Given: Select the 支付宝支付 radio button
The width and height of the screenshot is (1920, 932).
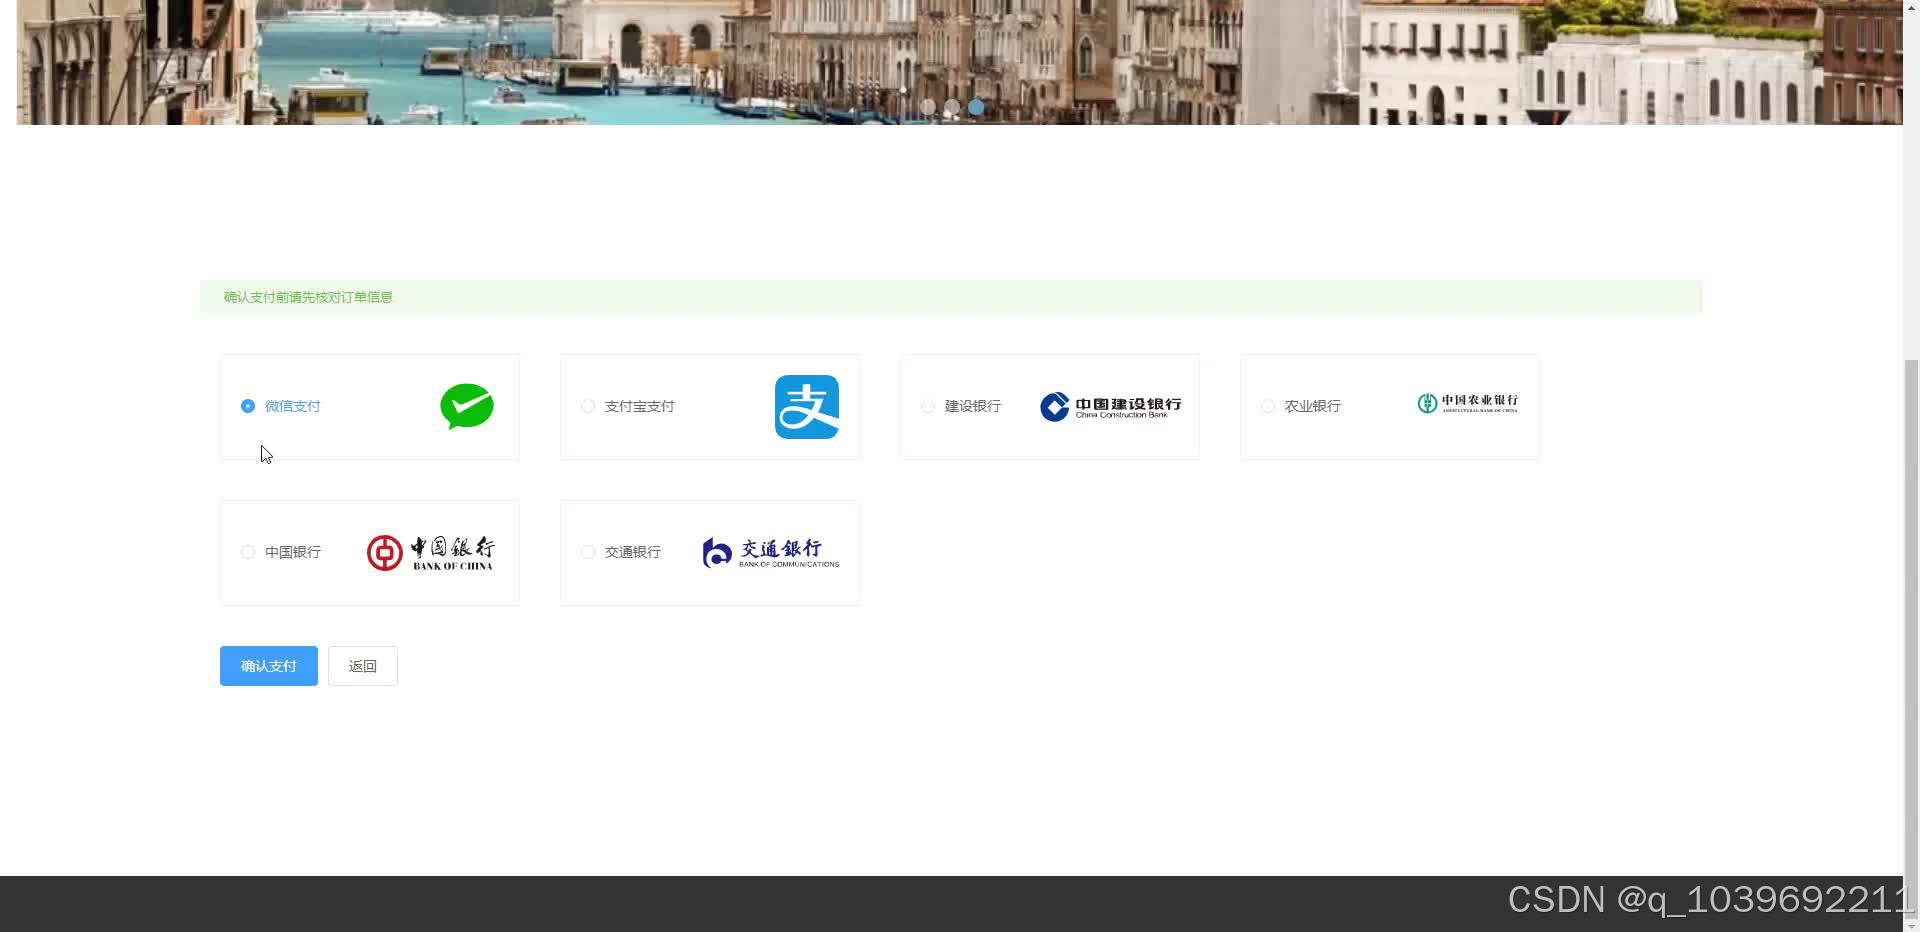Looking at the screenshot, I should pyautogui.click(x=588, y=406).
